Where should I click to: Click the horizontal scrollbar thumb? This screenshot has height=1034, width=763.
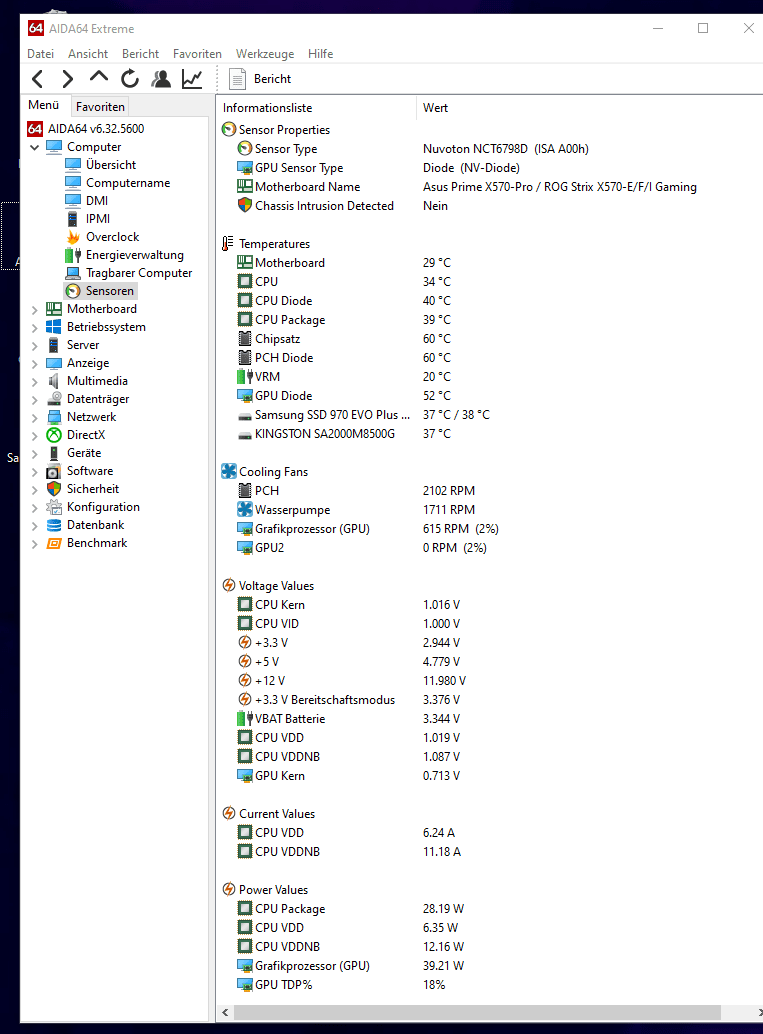477,1012
